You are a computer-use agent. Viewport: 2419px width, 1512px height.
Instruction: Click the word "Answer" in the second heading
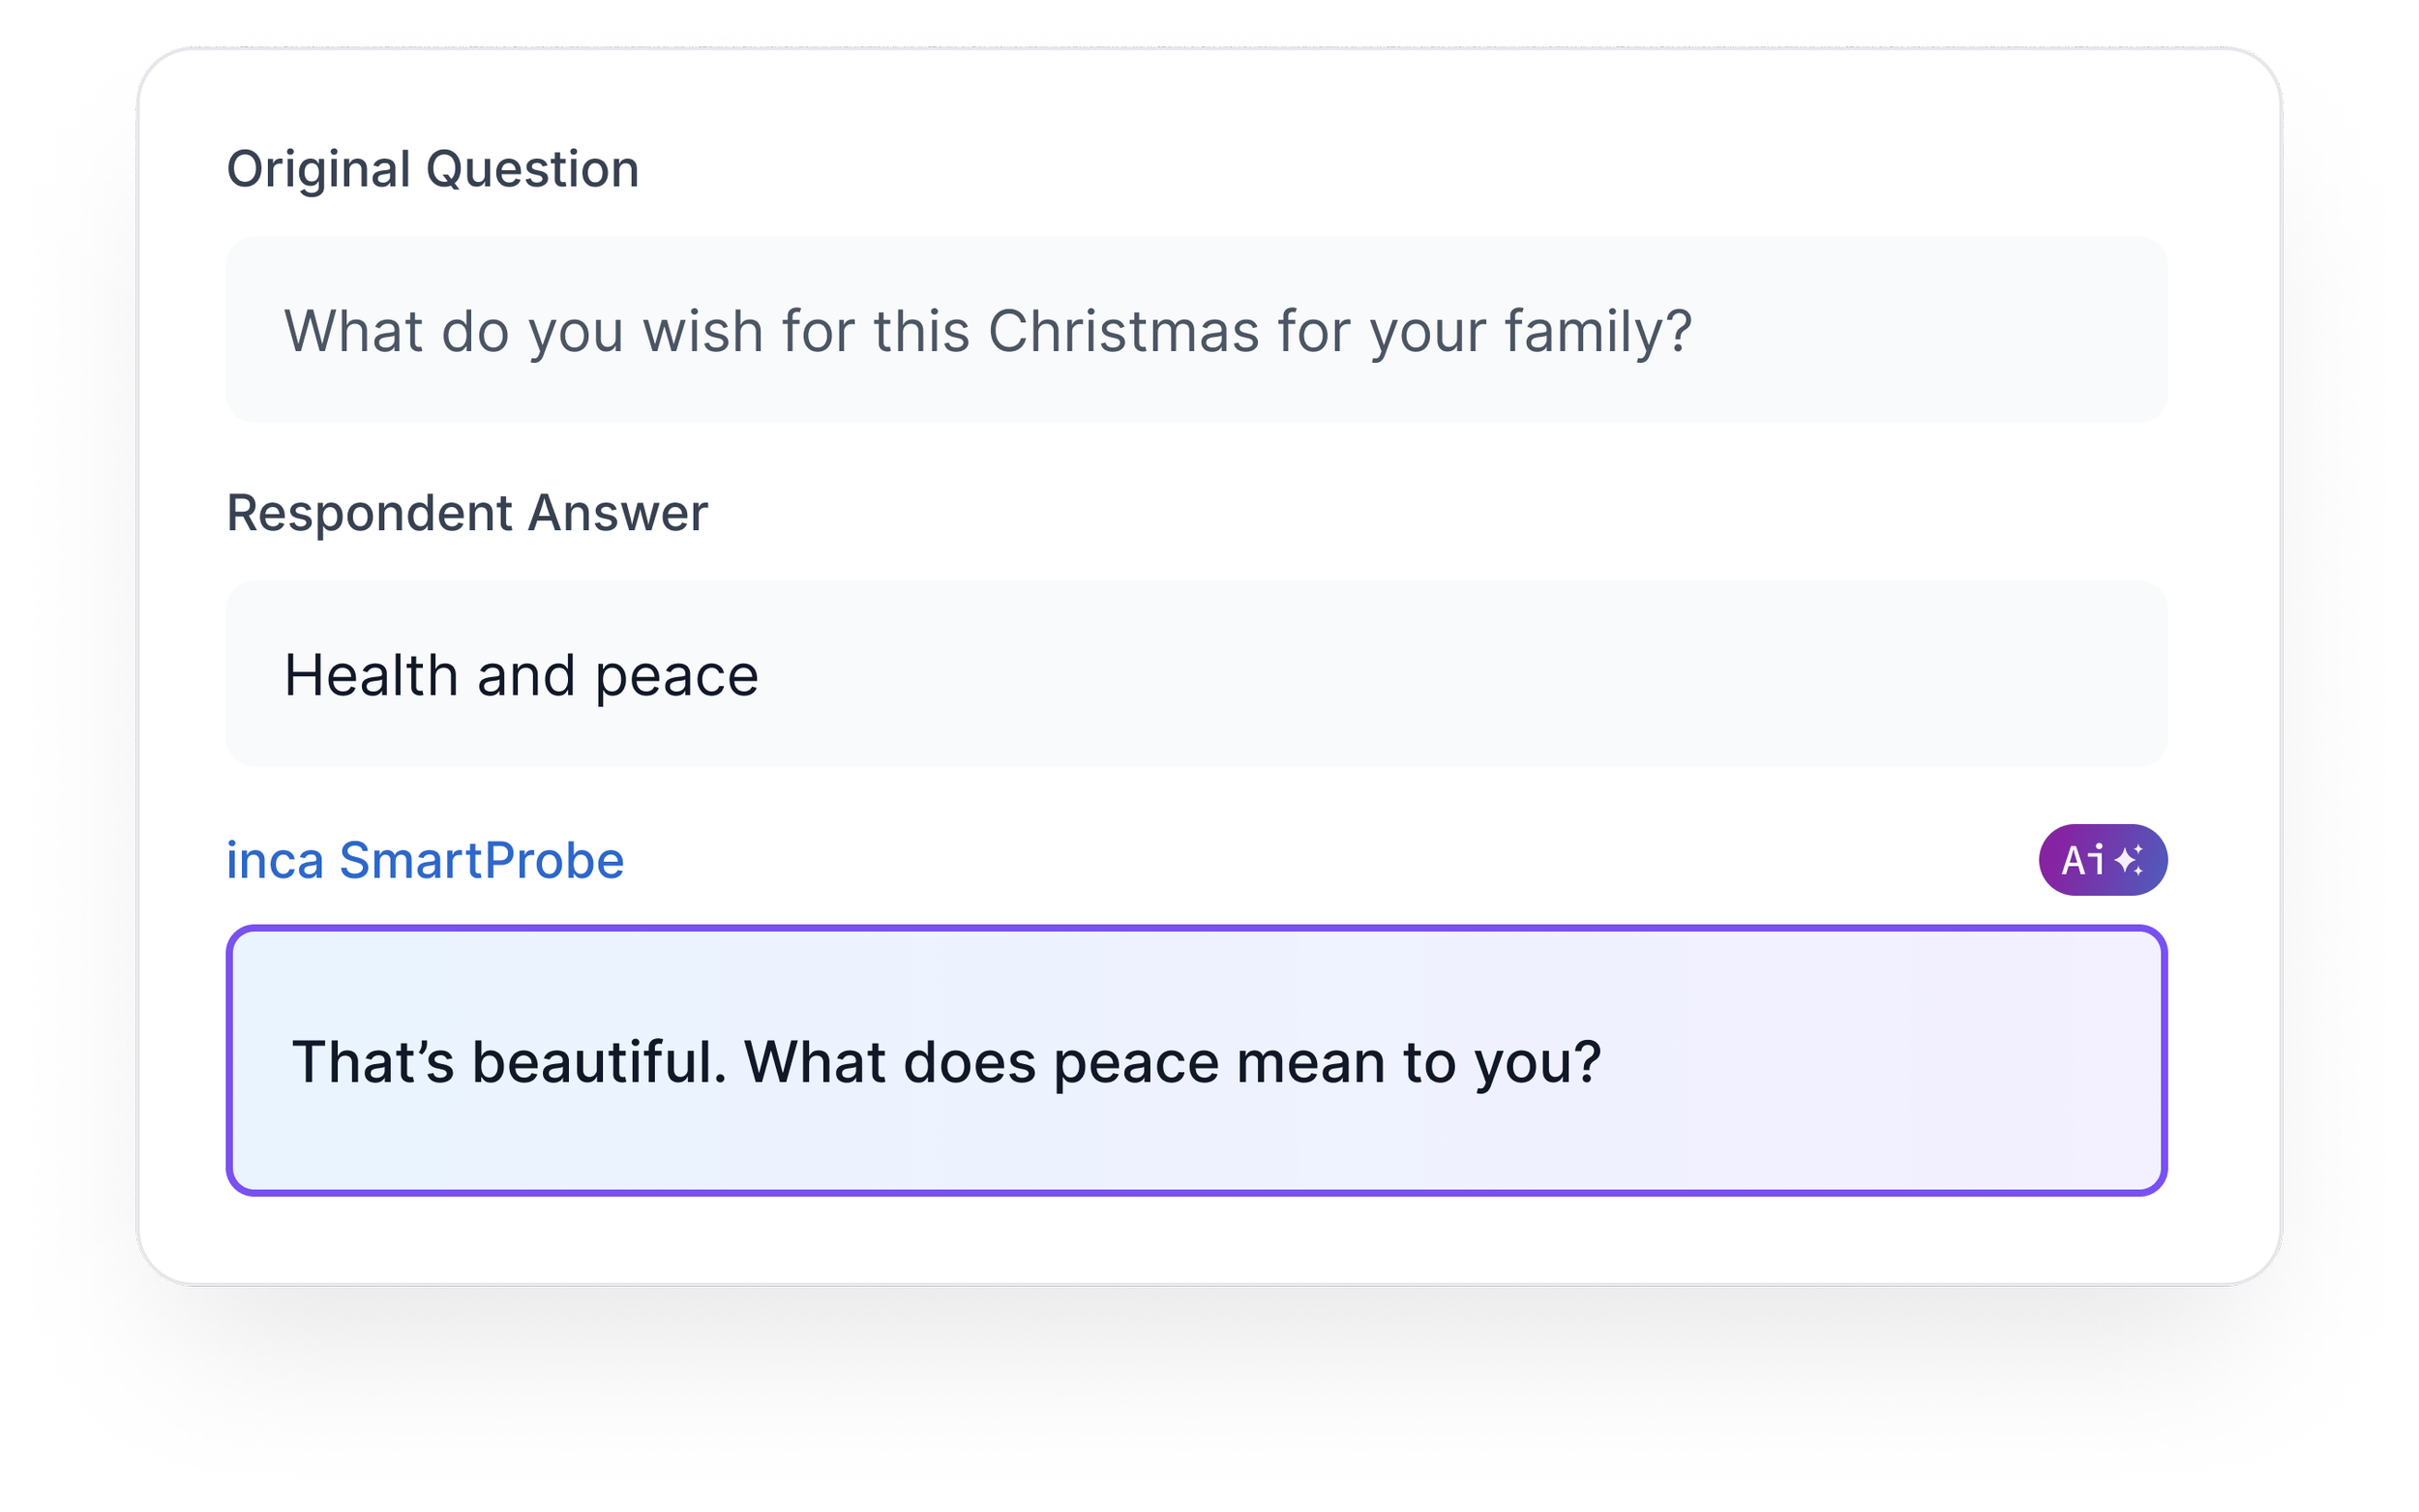coord(617,513)
